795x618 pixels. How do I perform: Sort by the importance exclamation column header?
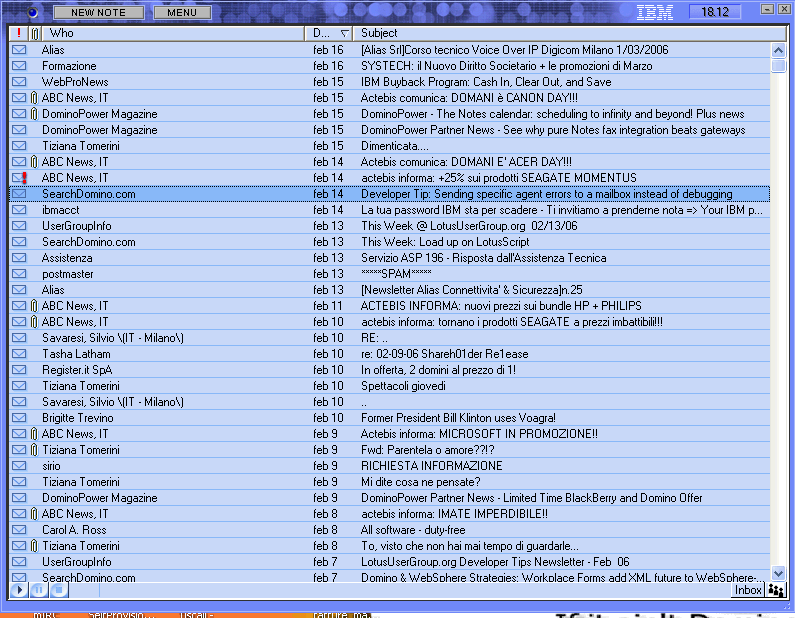pyautogui.click(x=19, y=33)
